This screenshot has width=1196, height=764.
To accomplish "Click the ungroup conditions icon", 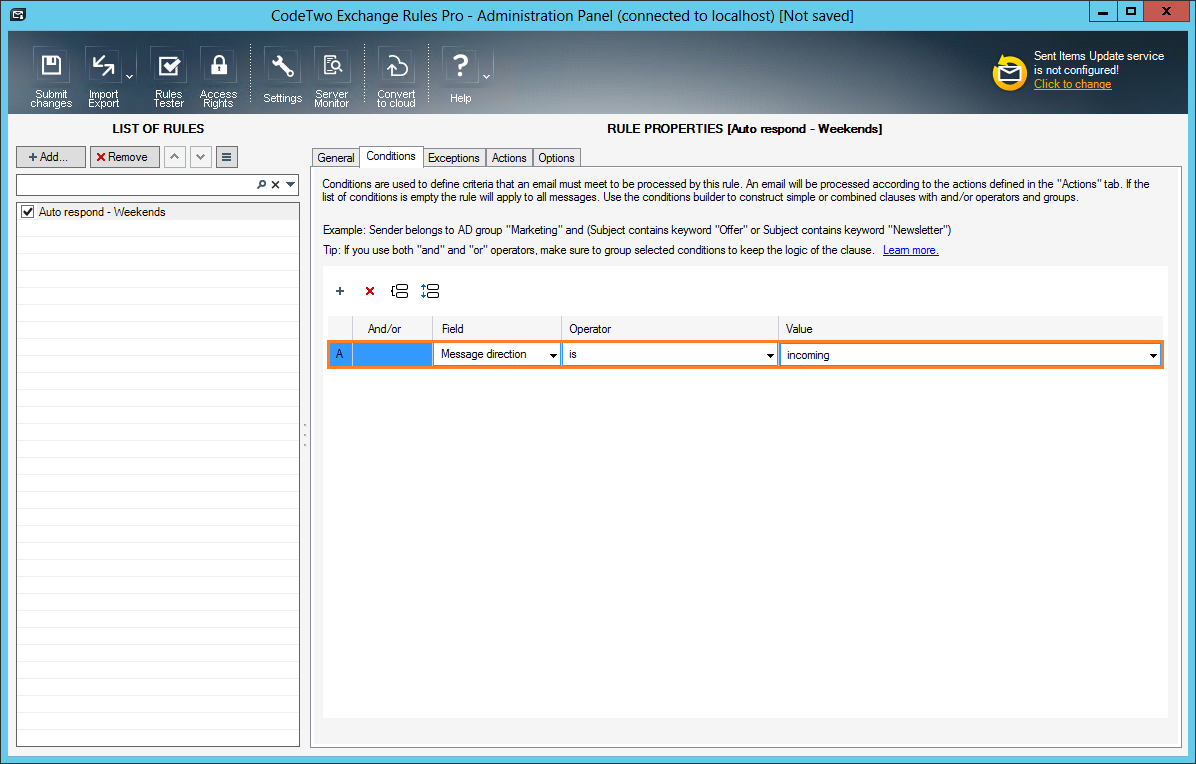I will (430, 291).
